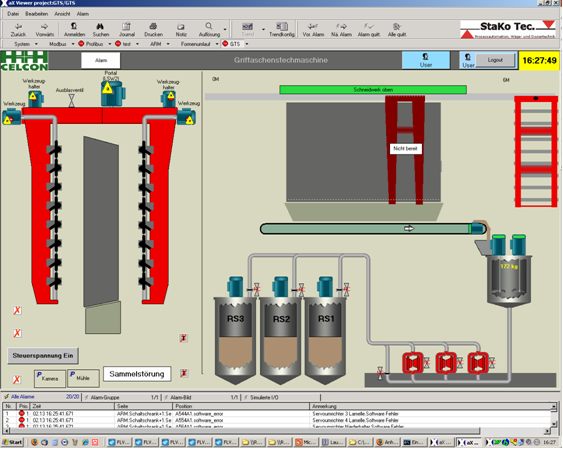
Task: Click the Portal motor icon
Action: pyautogui.click(x=112, y=93)
